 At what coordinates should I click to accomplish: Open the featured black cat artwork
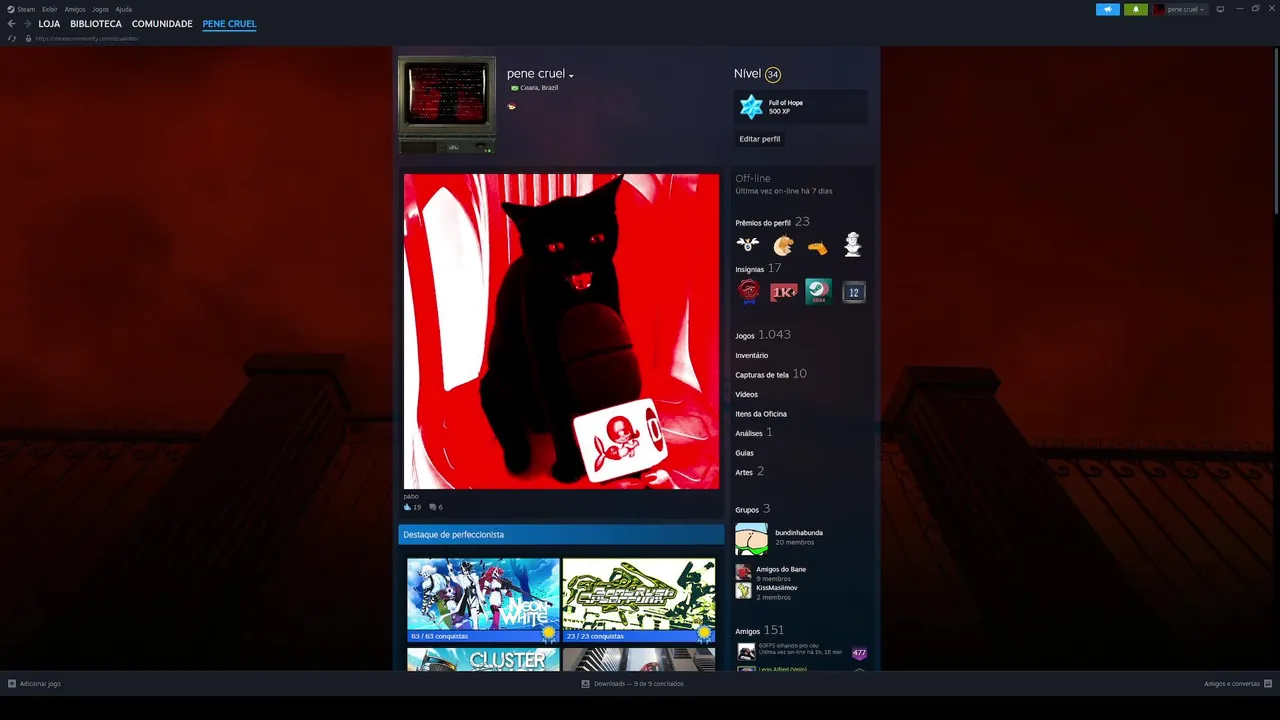point(561,331)
